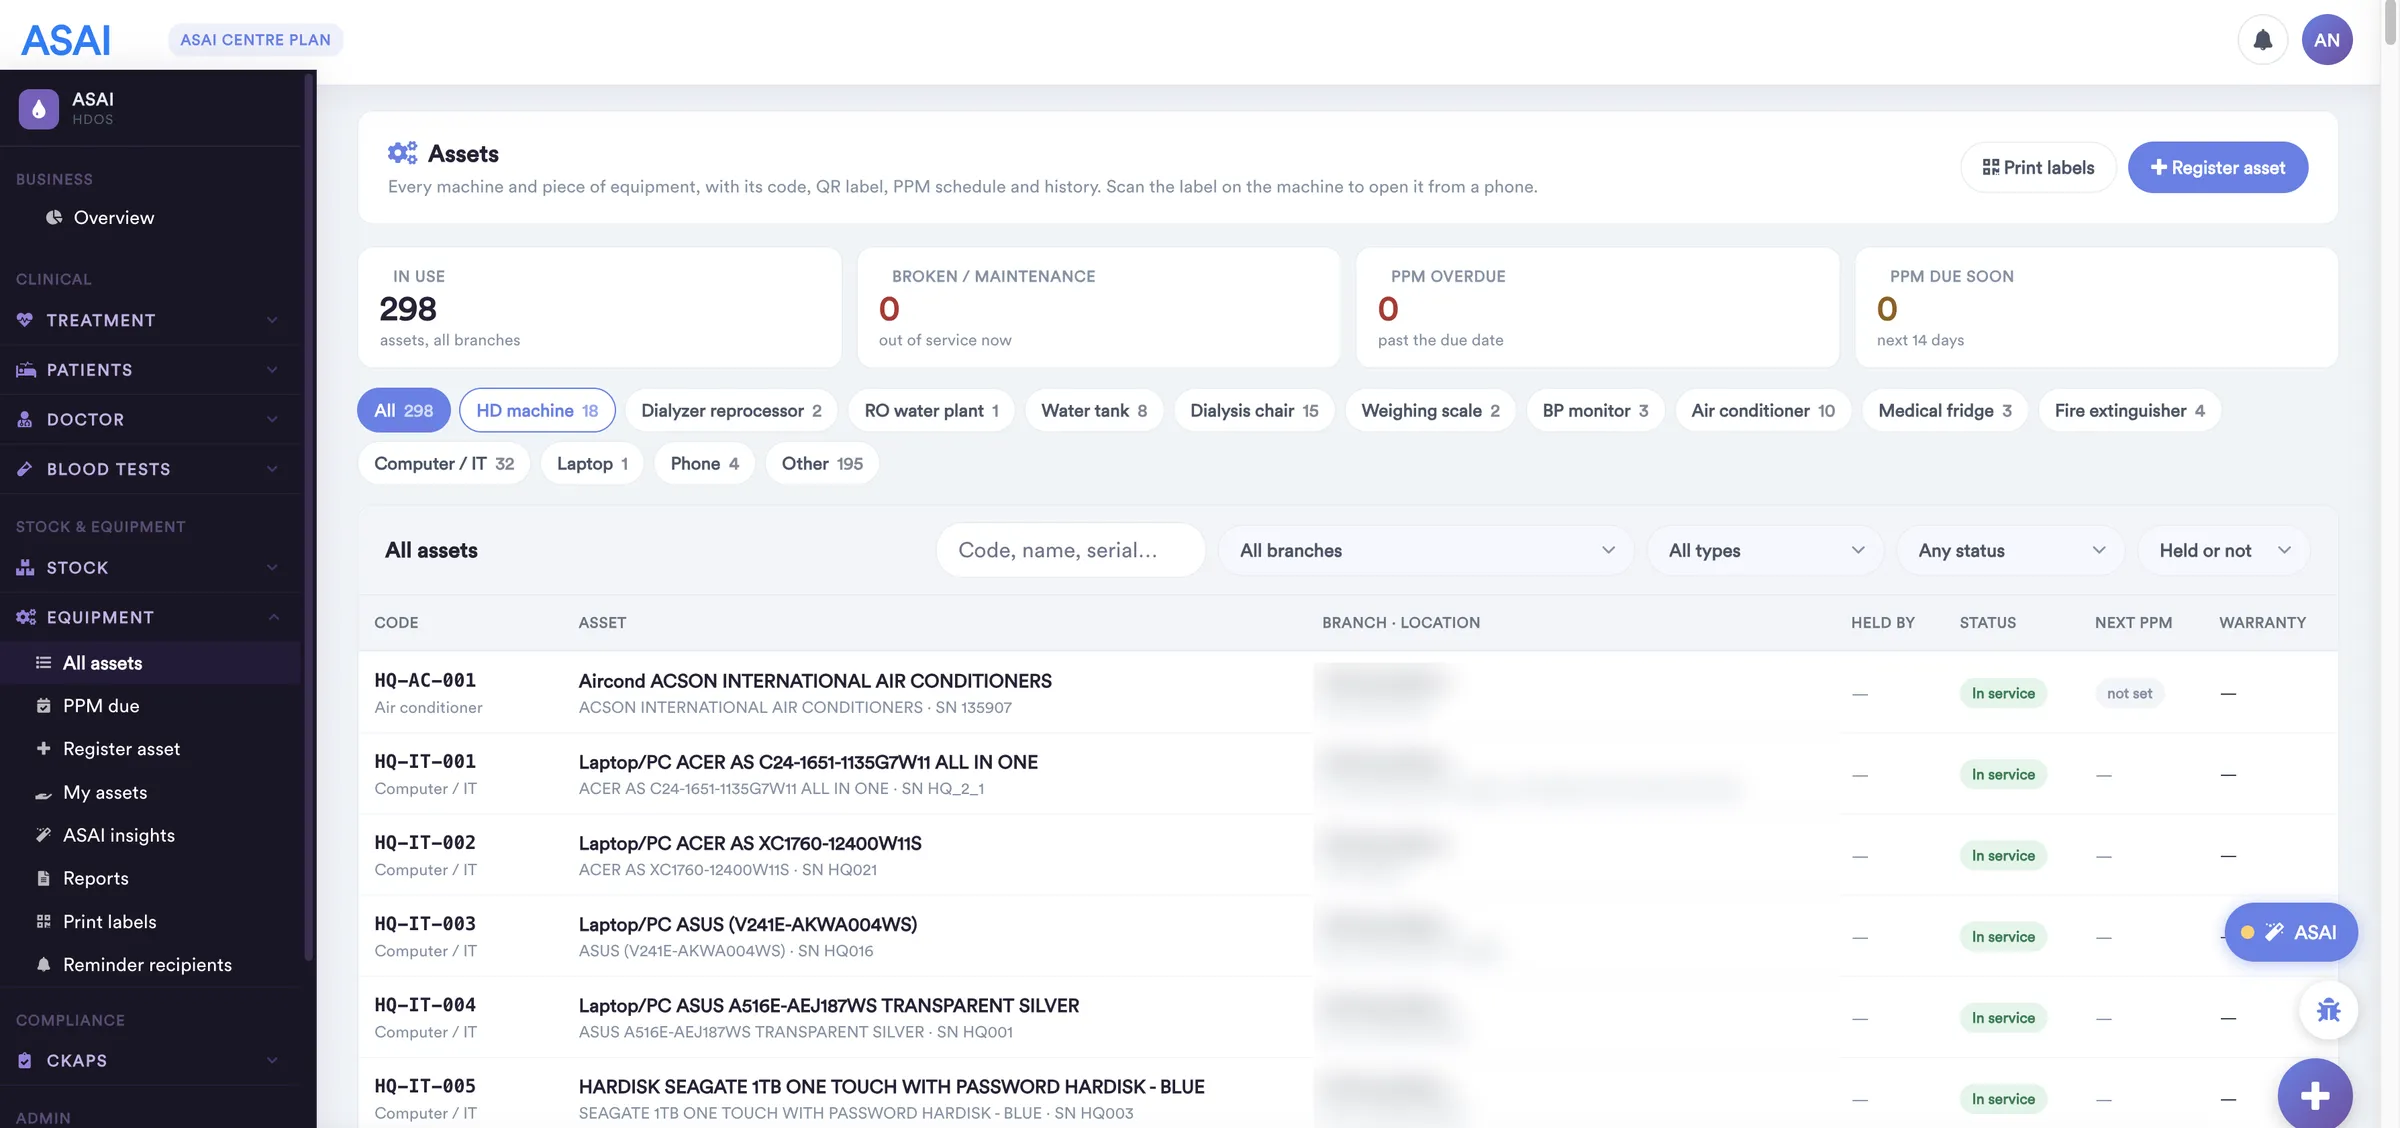The image size is (2400, 1128).
Task: Click the My assets hand icon
Action: pos(43,793)
